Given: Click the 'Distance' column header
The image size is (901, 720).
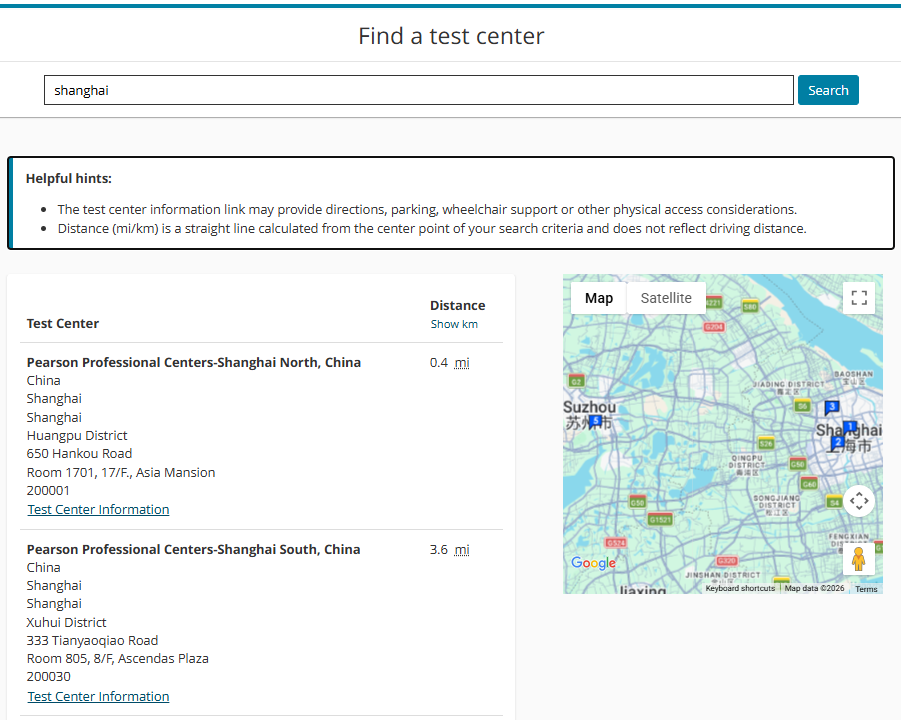Looking at the screenshot, I should (x=457, y=306).
